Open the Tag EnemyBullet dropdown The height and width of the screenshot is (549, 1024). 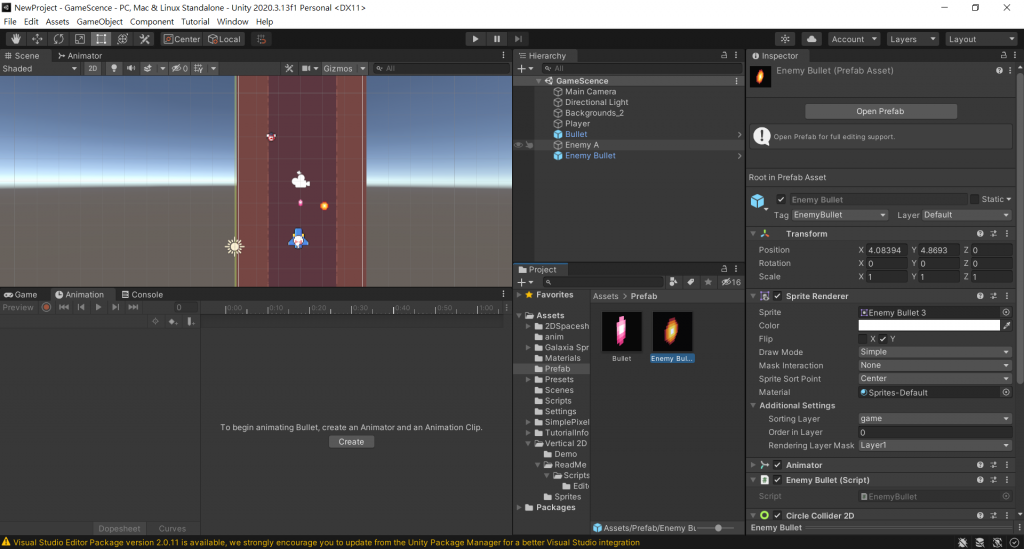(840, 215)
